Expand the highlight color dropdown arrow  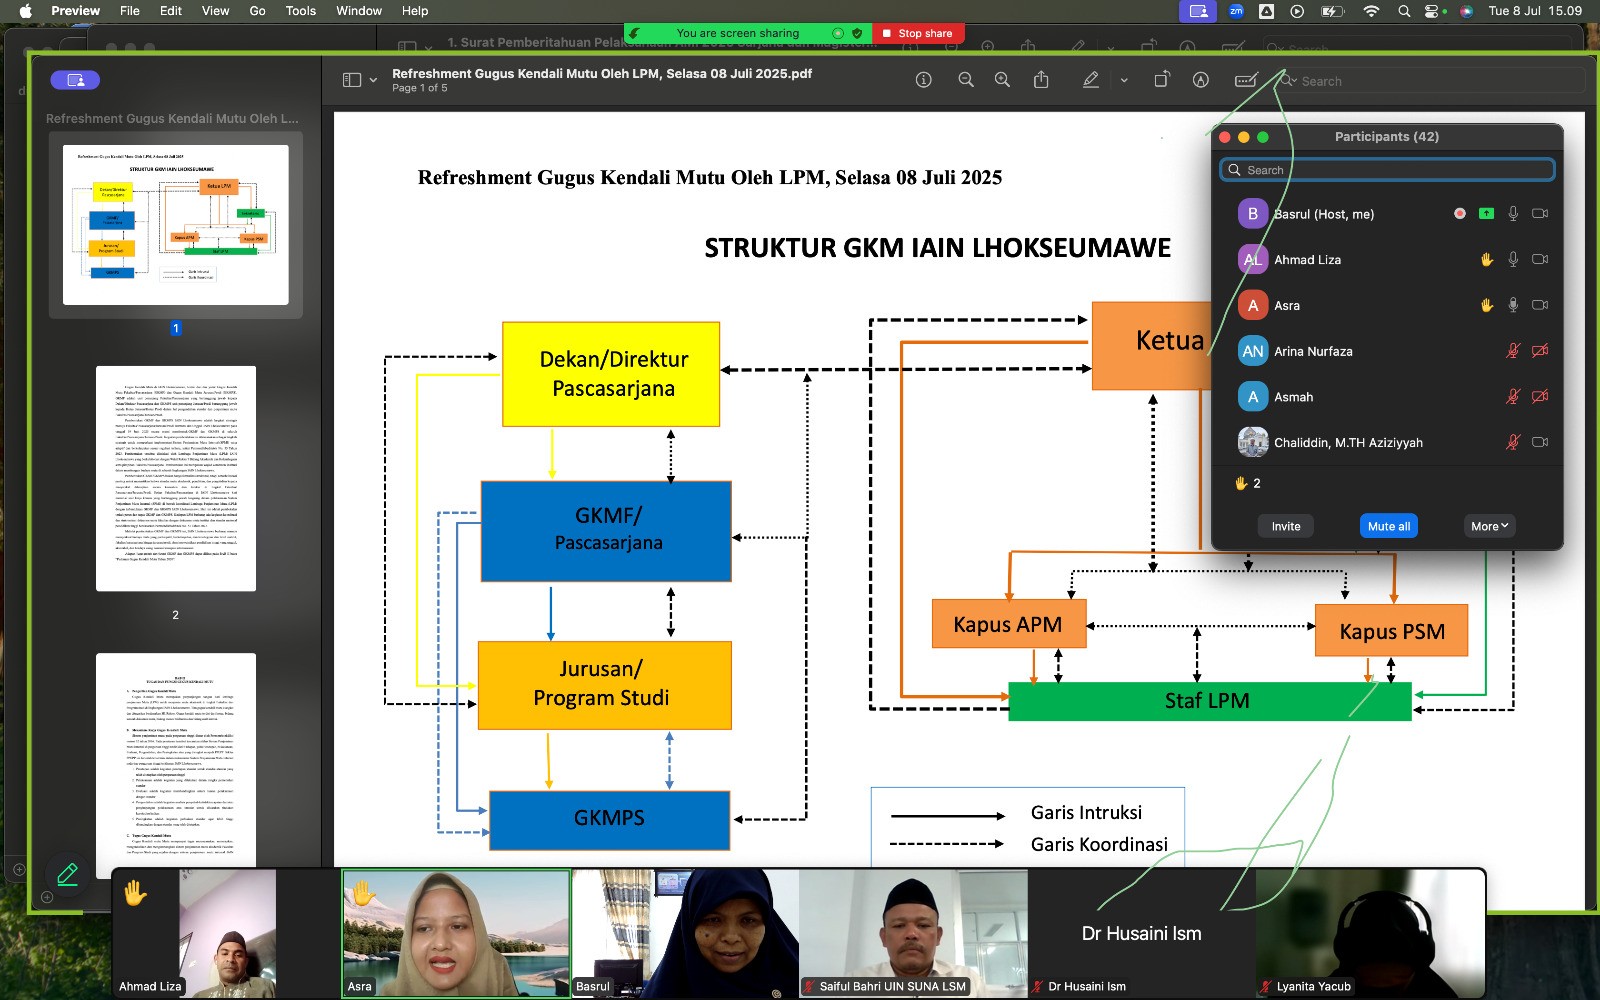[x=1124, y=80]
